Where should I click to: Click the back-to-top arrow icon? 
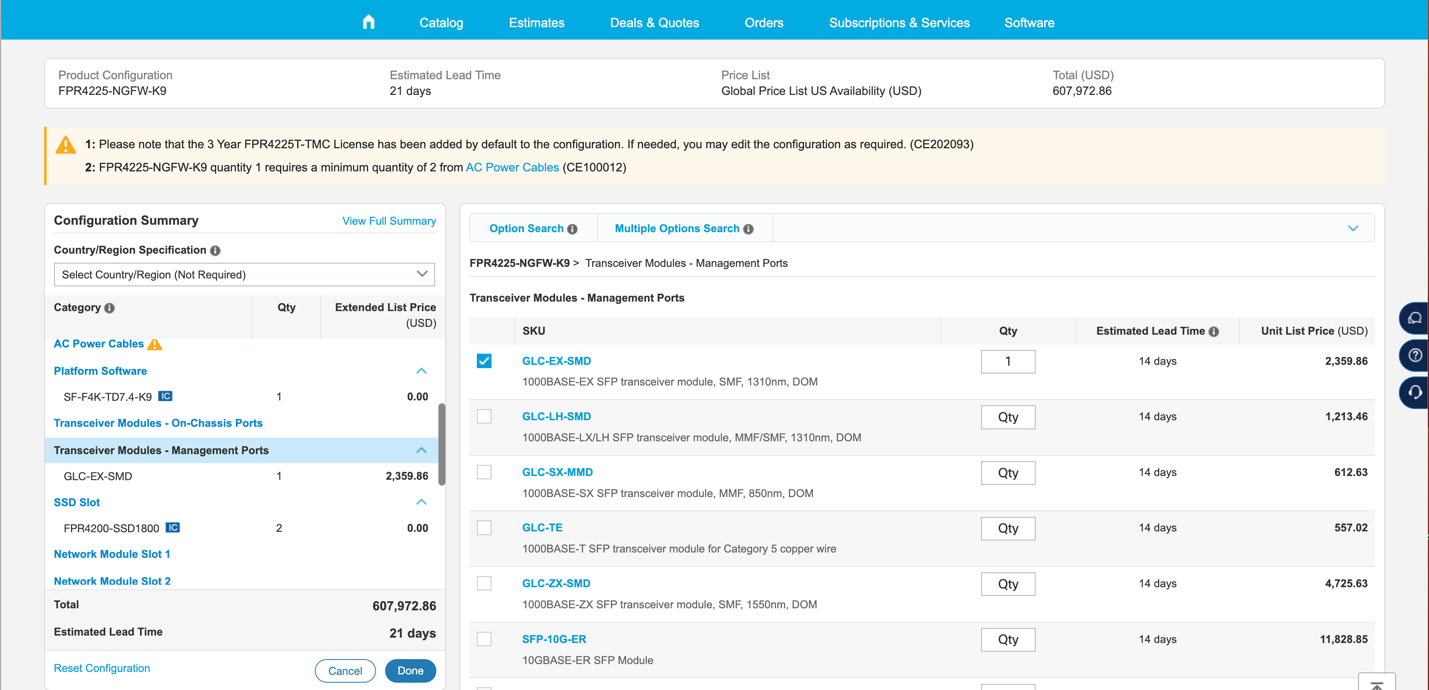[x=1377, y=683]
